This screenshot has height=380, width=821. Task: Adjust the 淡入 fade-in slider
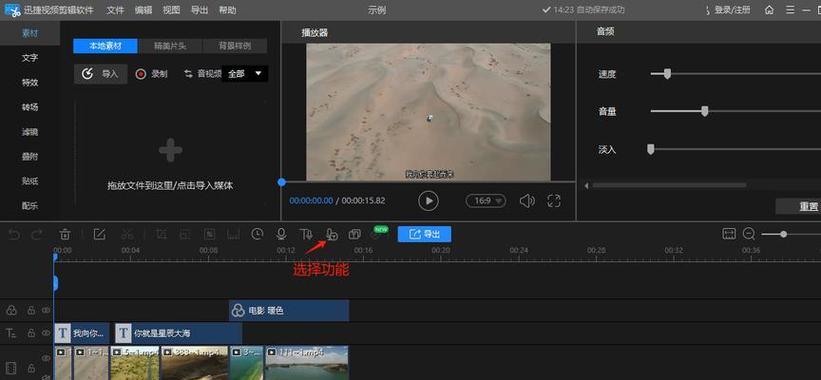(650, 149)
